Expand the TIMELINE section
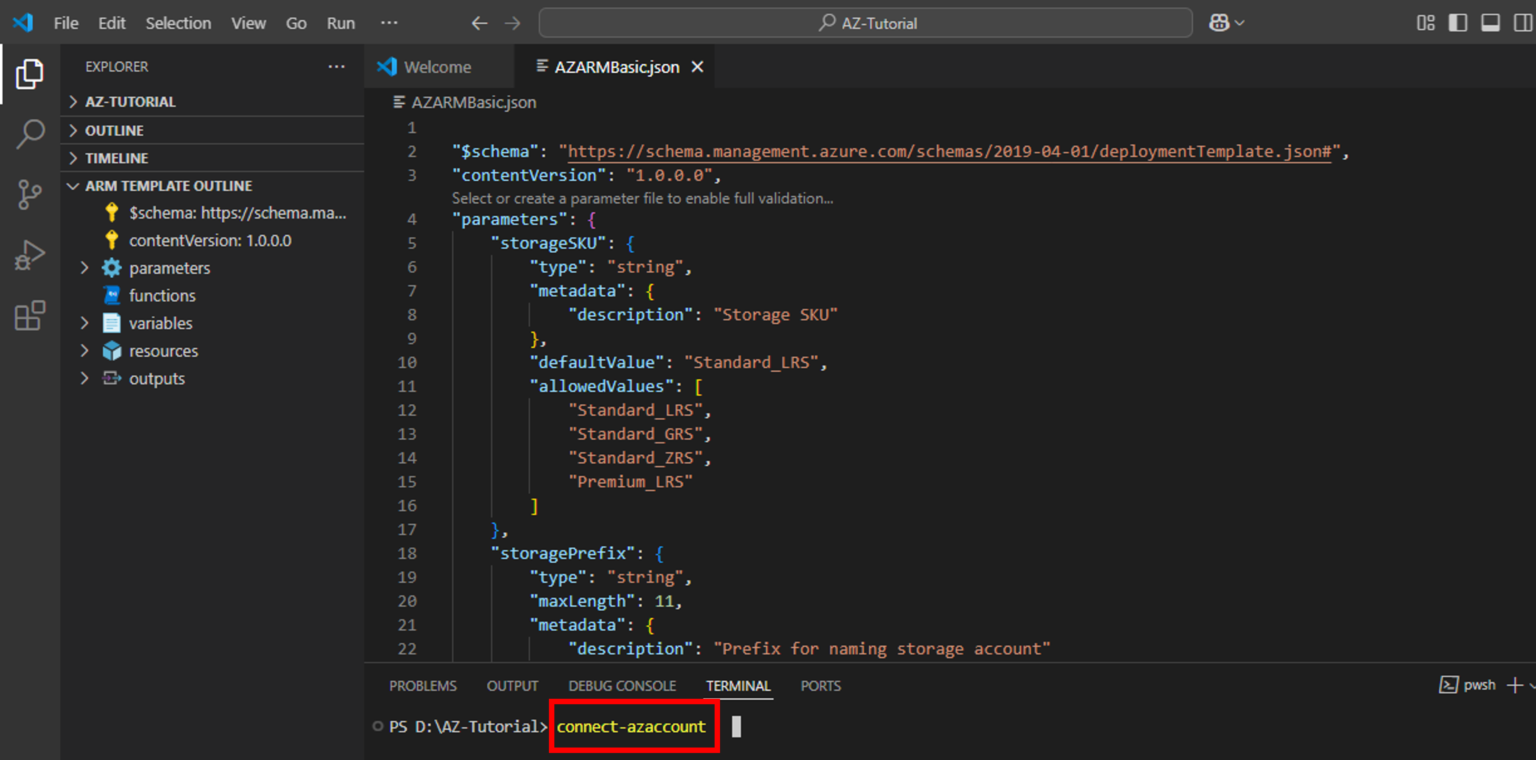This screenshot has width=1536, height=760. [x=212, y=158]
